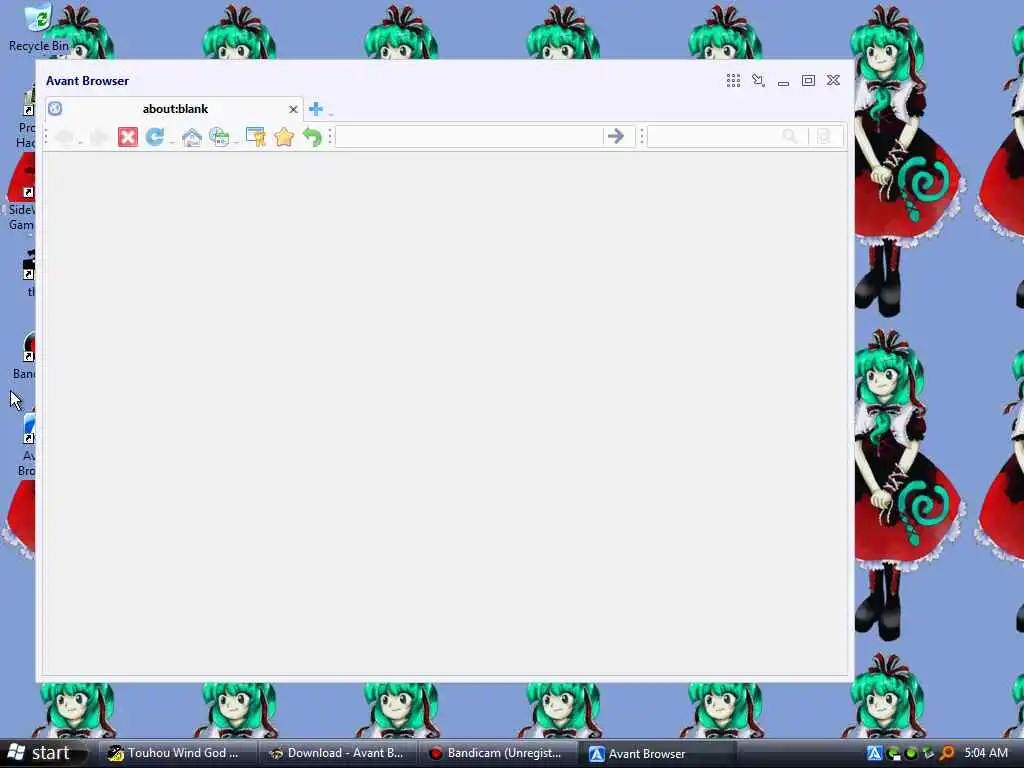Open the AutoFill key icon
The width and height of the screenshot is (1024, 768).
tap(255, 137)
